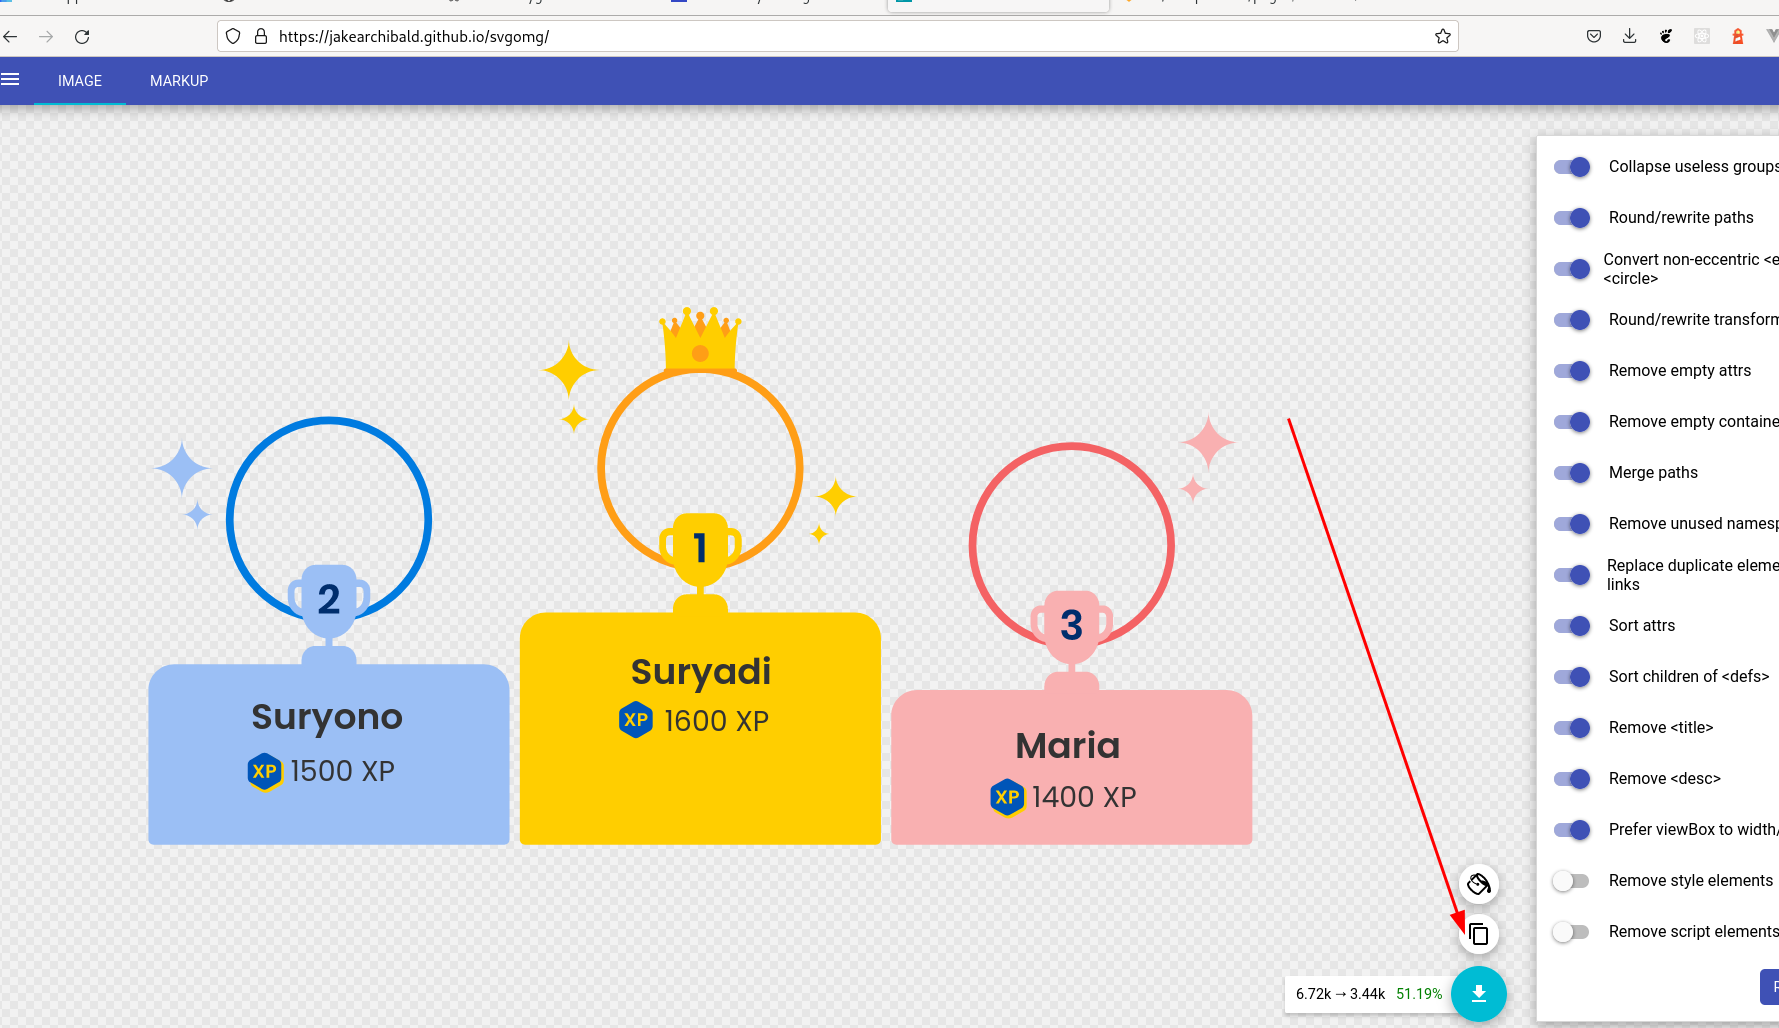Open the SVGOMG sidebar menu
The width and height of the screenshot is (1779, 1028).
(11, 80)
